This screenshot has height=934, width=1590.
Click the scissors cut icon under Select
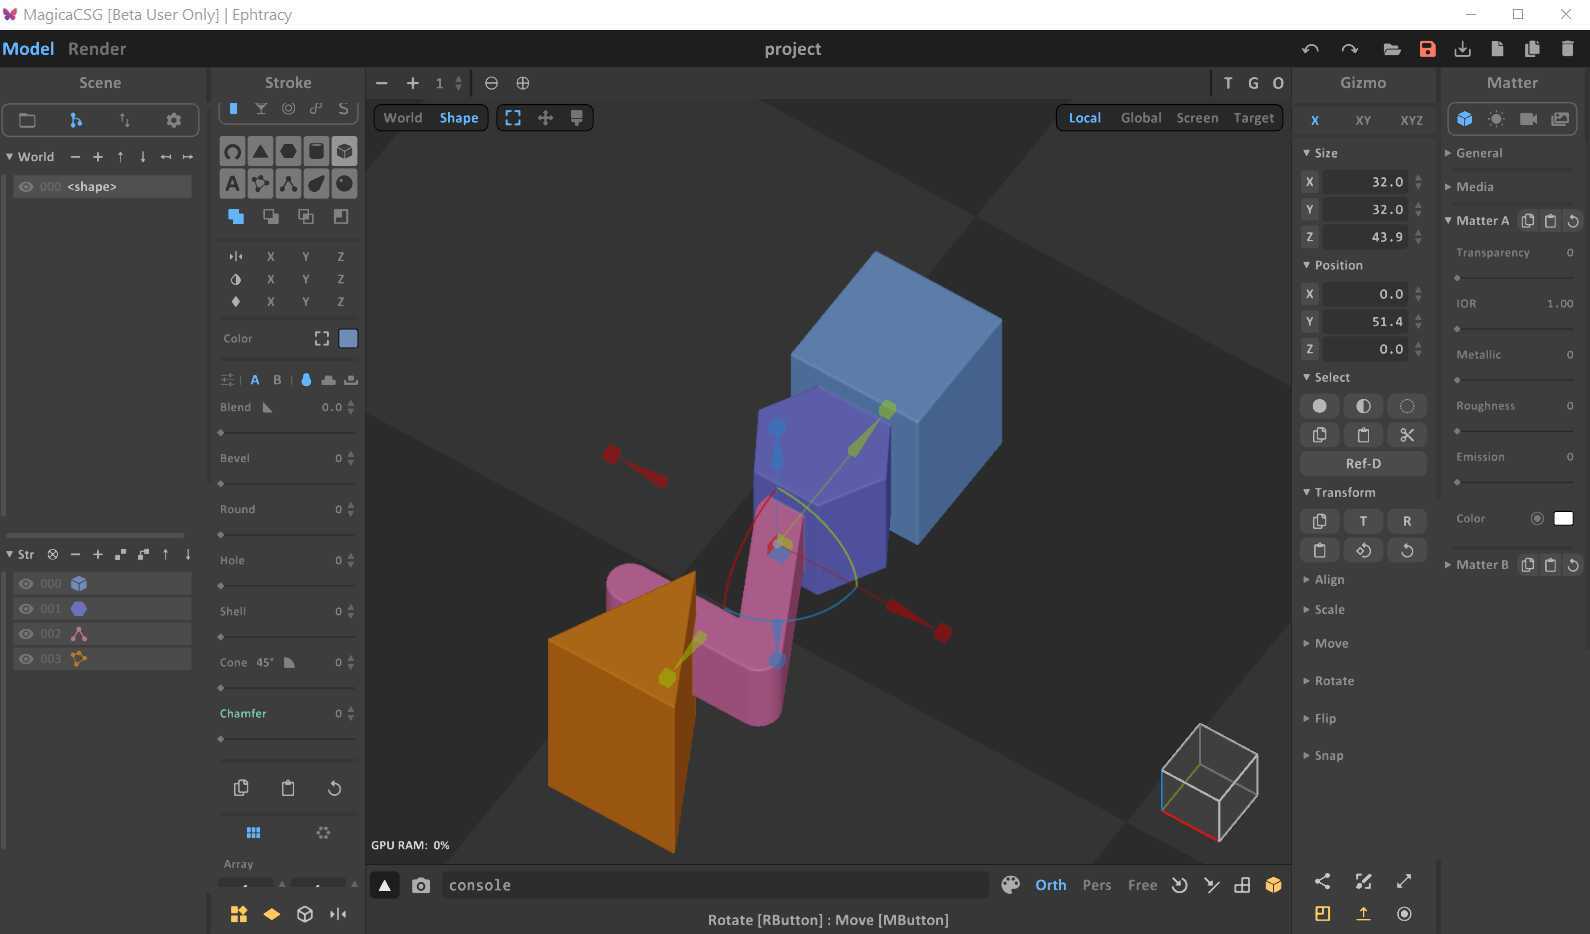[1407, 435]
